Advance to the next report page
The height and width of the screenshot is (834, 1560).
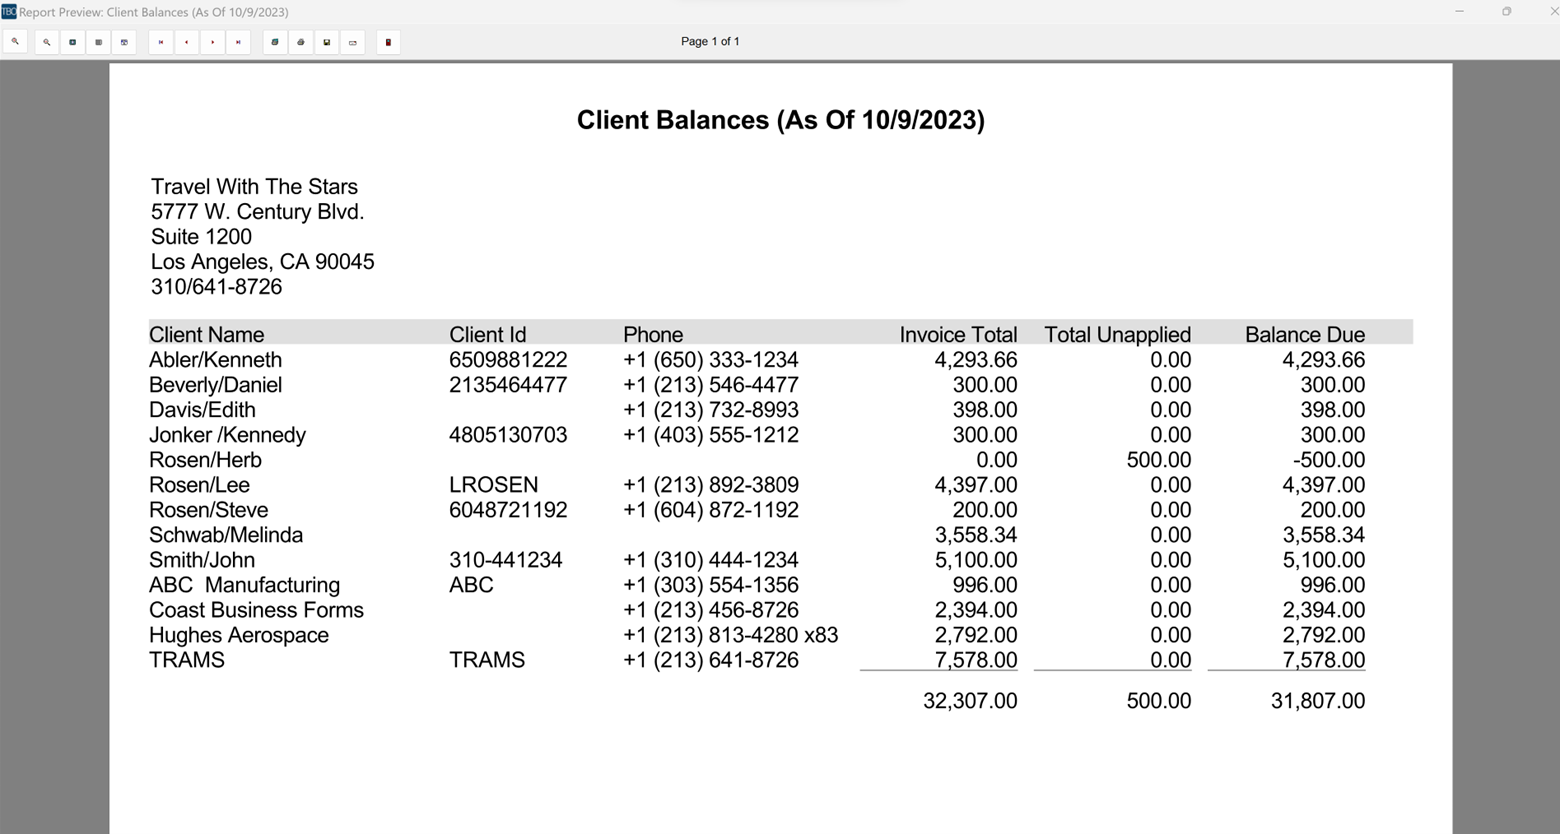click(x=212, y=41)
